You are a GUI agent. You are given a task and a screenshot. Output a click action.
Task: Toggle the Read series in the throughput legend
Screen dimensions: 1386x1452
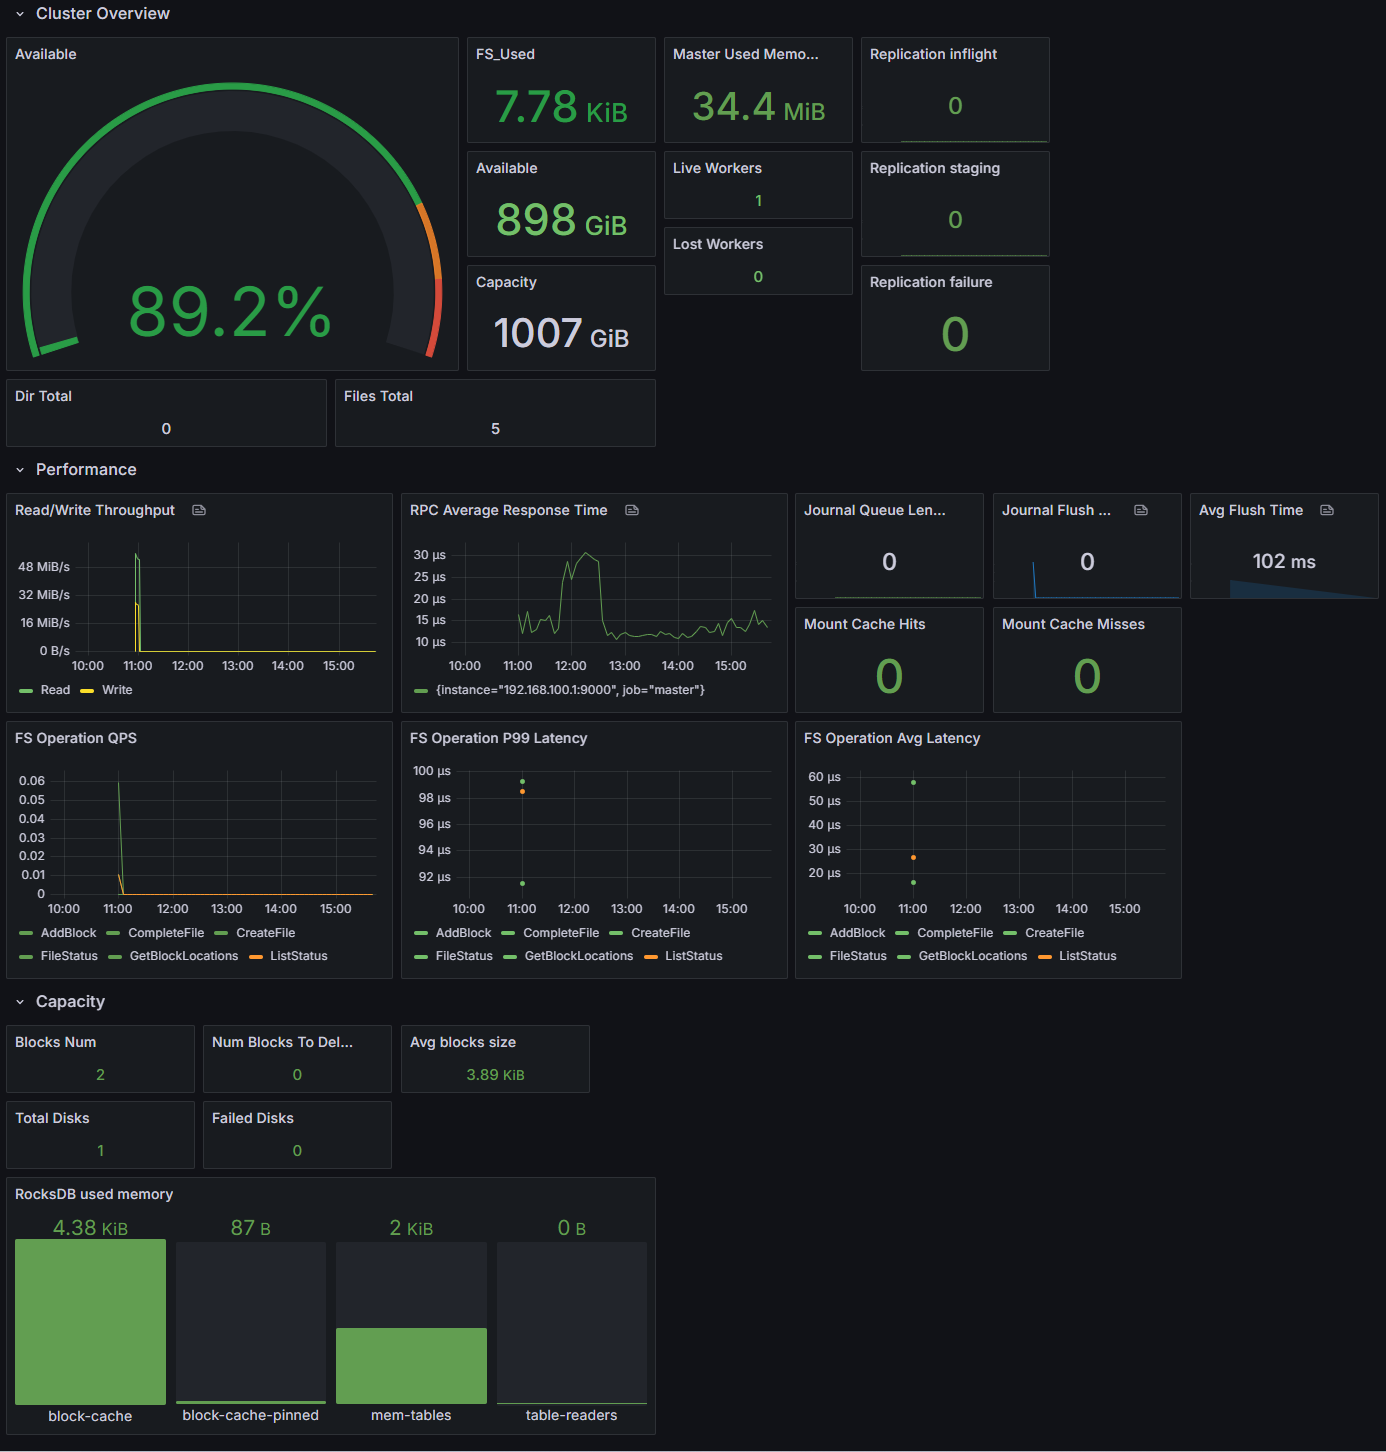[x=55, y=690]
